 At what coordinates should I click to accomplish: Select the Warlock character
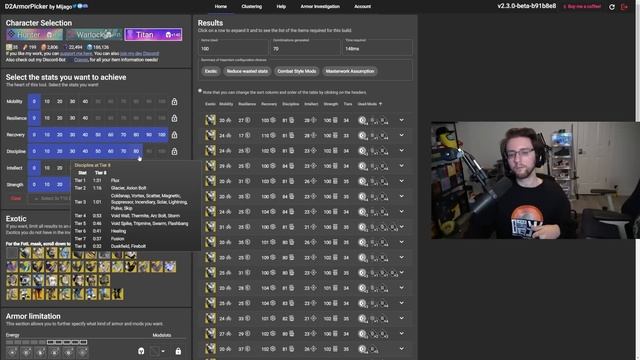(x=94, y=35)
